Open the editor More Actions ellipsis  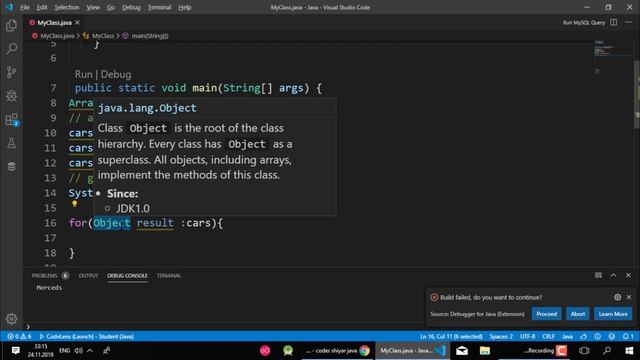[629, 22]
